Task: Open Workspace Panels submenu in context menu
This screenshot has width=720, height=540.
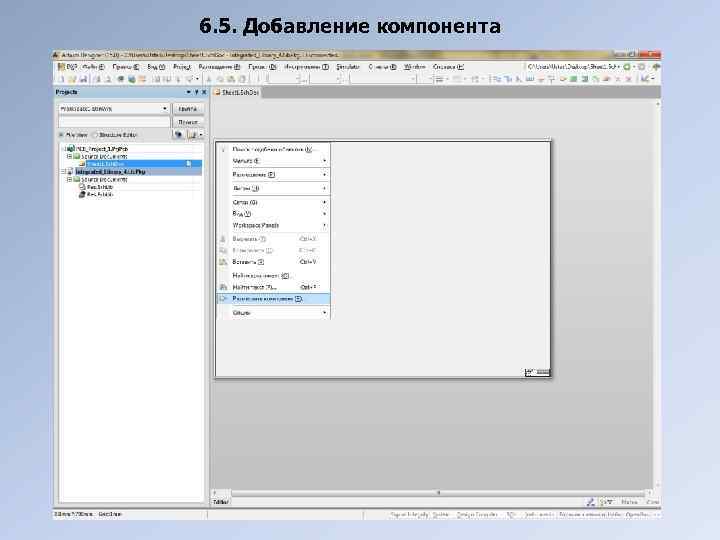Action: pyautogui.click(x=273, y=225)
